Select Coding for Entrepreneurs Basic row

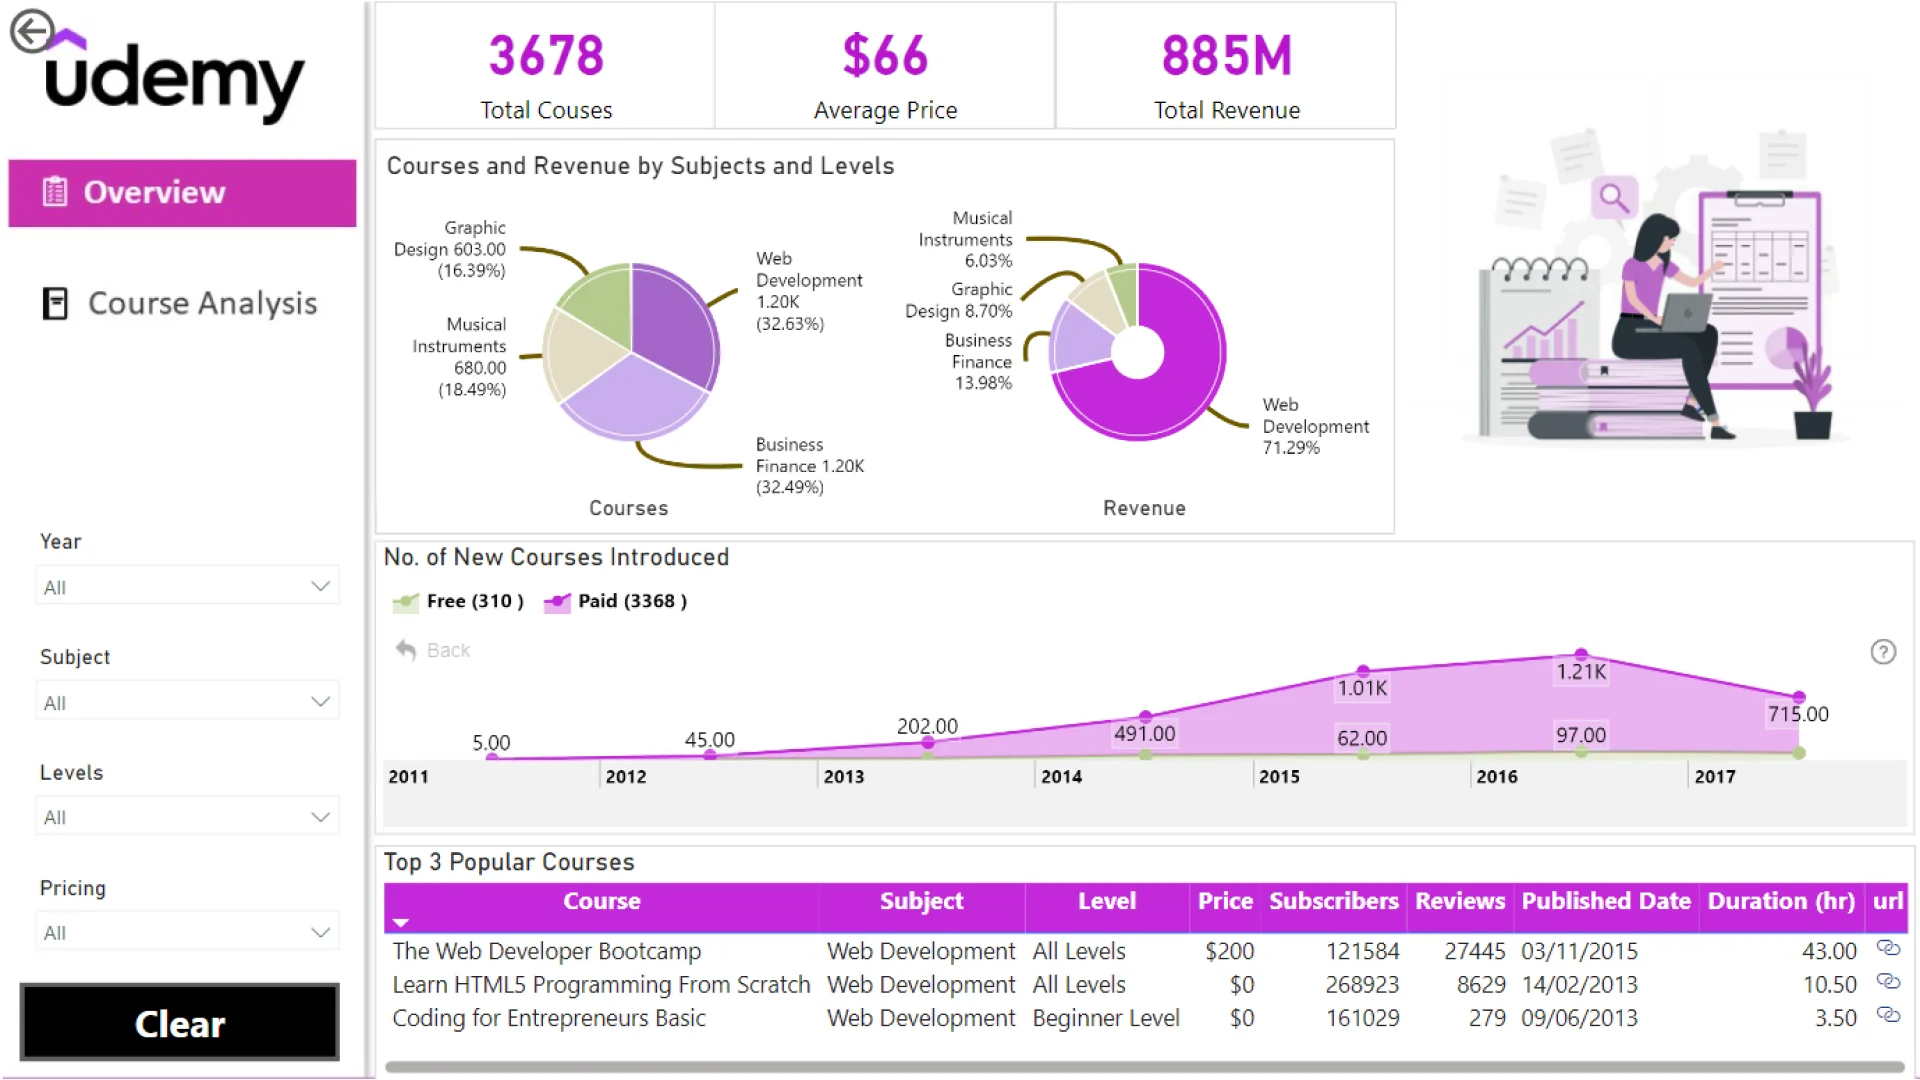click(1146, 1018)
